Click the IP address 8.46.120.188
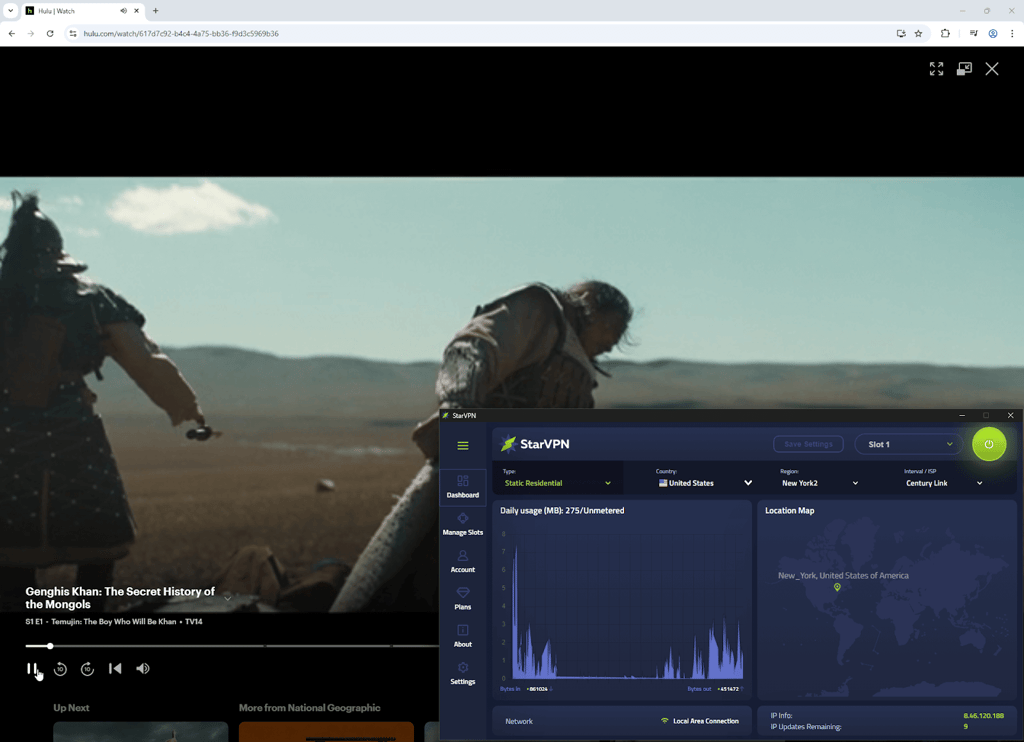The width and height of the screenshot is (1024, 742). tap(984, 715)
